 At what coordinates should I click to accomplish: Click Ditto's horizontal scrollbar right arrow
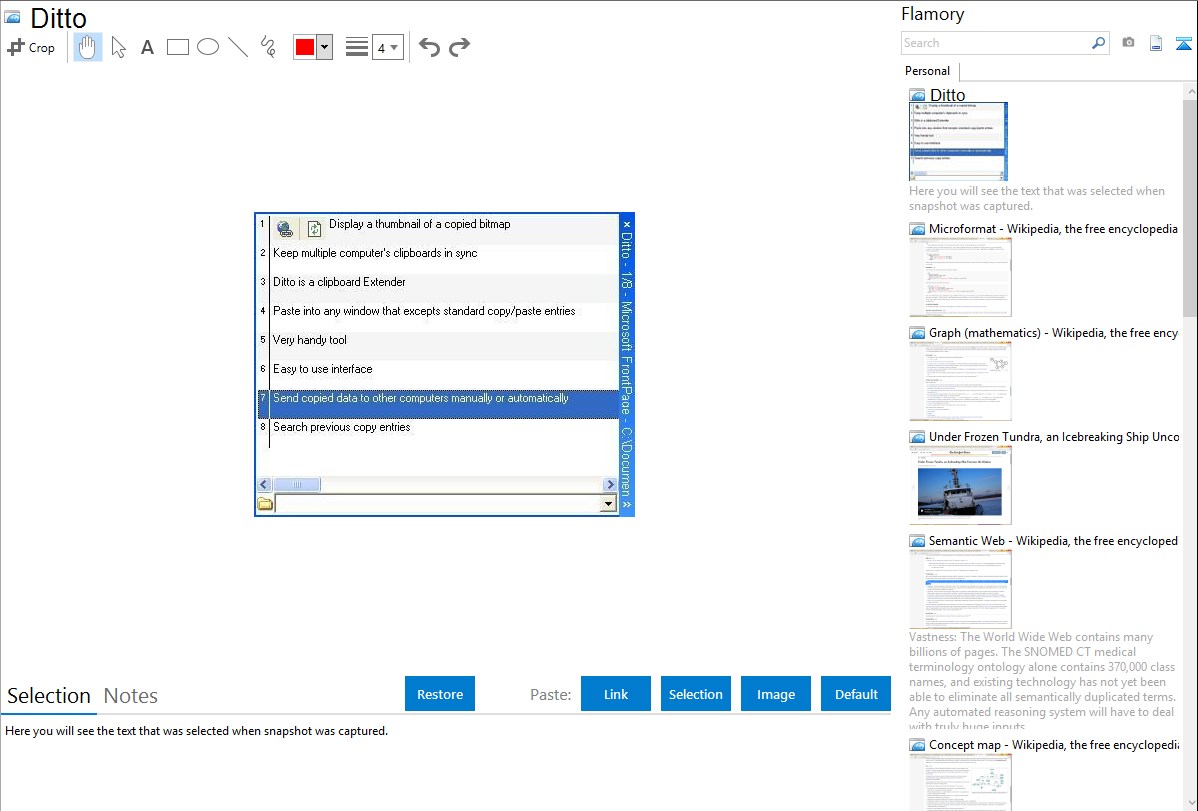610,484
